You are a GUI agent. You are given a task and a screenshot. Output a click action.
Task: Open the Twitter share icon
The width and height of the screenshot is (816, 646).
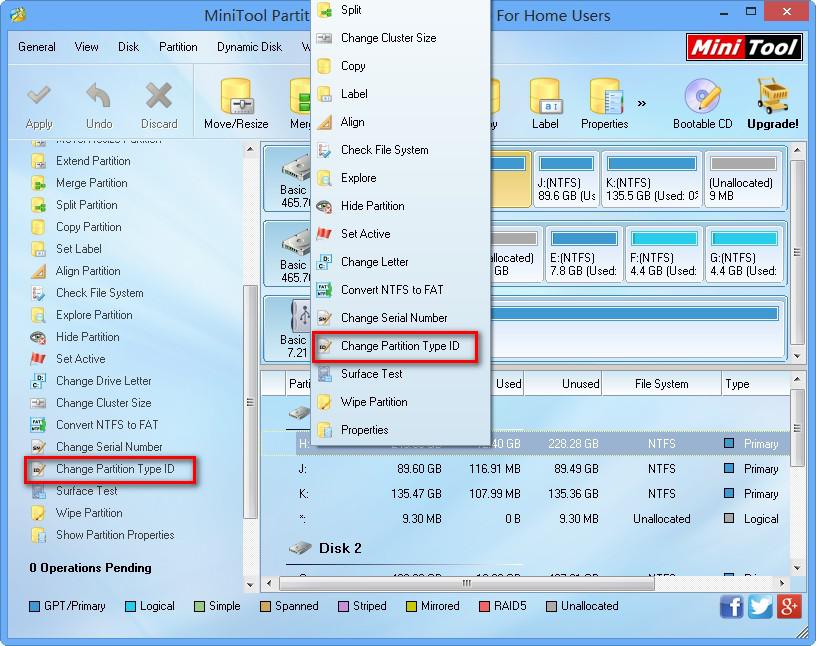pos(761,606)
